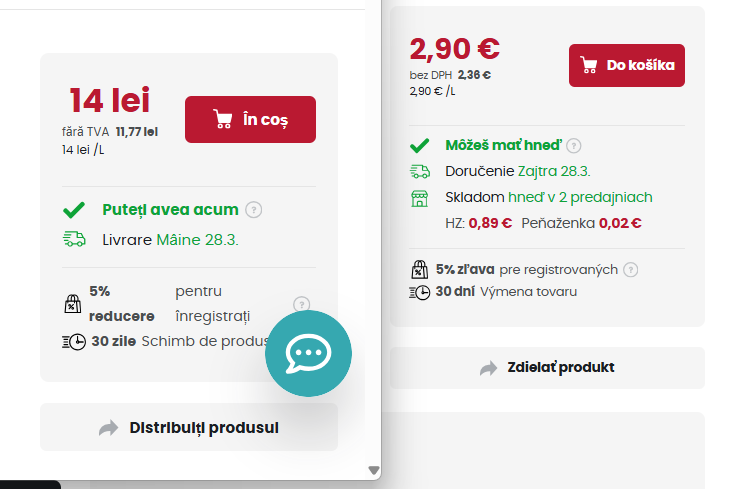The height and width of the screenshot is (489, 747).
Task: Click the clock icon beside 30 dní
Action: (x=420, y=292)
